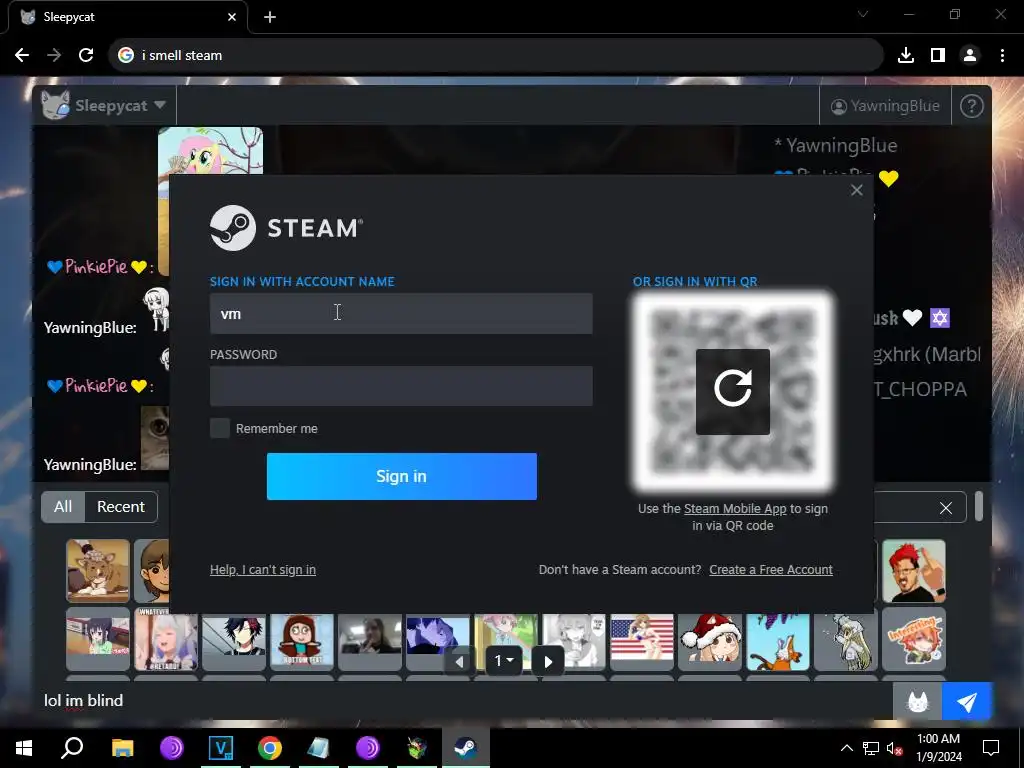The width and height of the screenshot is (1024, 768).
Task: Toggle the cat emote picker button
Action: coord(917,701)
